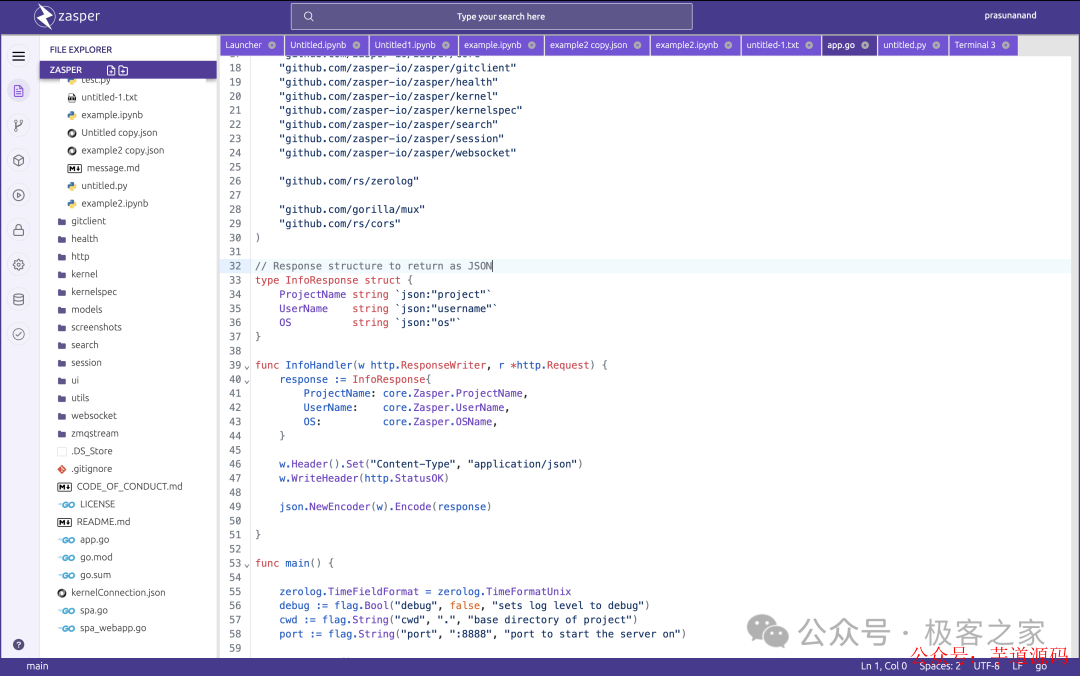Close the Launcher tab
Image resolution: width=1080 pixels, height=676 pixels.
click(272, 45)
